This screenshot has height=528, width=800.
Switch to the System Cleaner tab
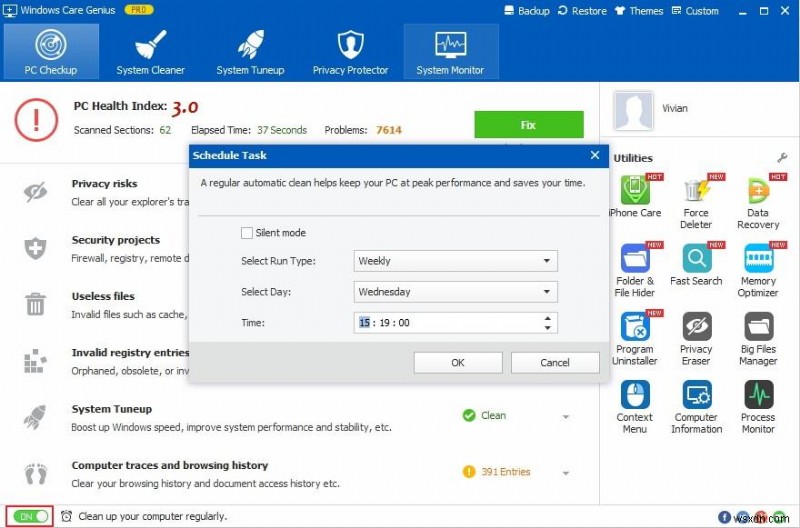[151, 52]
